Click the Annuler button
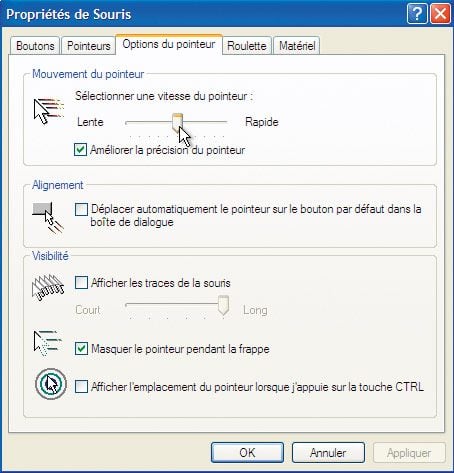This screenshot has height=473, width=454. click(328, 453)
